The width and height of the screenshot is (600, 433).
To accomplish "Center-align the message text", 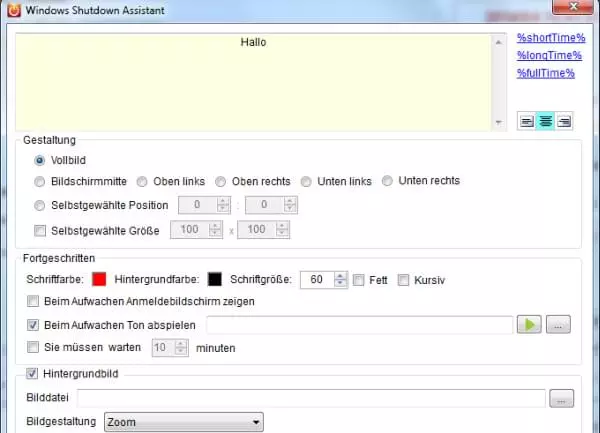I will pyautogui.click(x=545, y=122).
